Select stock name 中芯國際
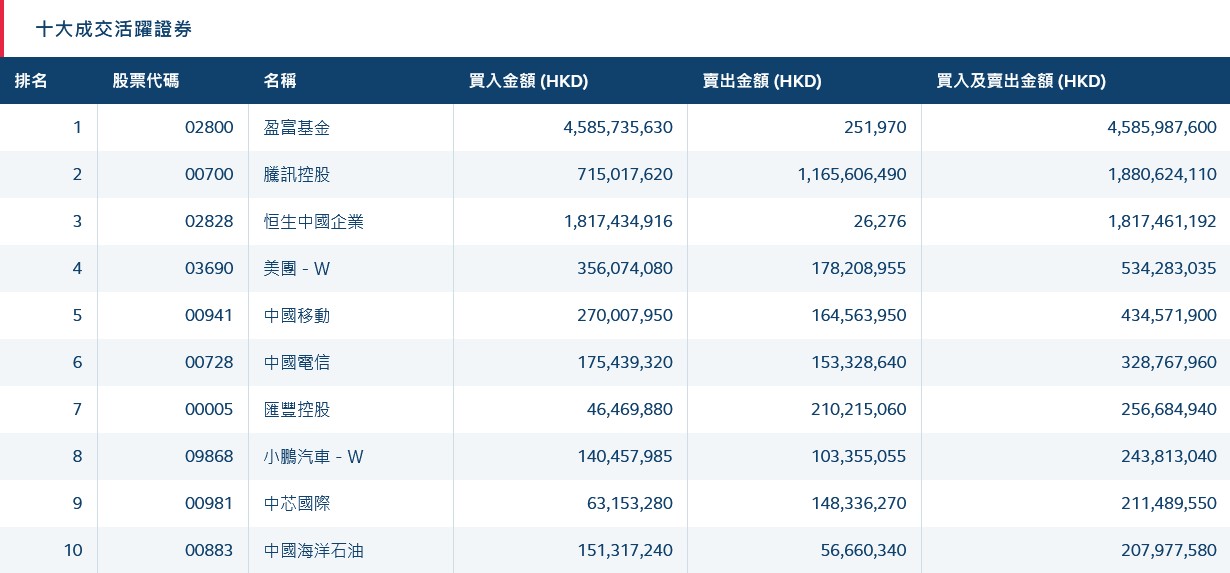The image size is (1230, 573). [297, 503]
